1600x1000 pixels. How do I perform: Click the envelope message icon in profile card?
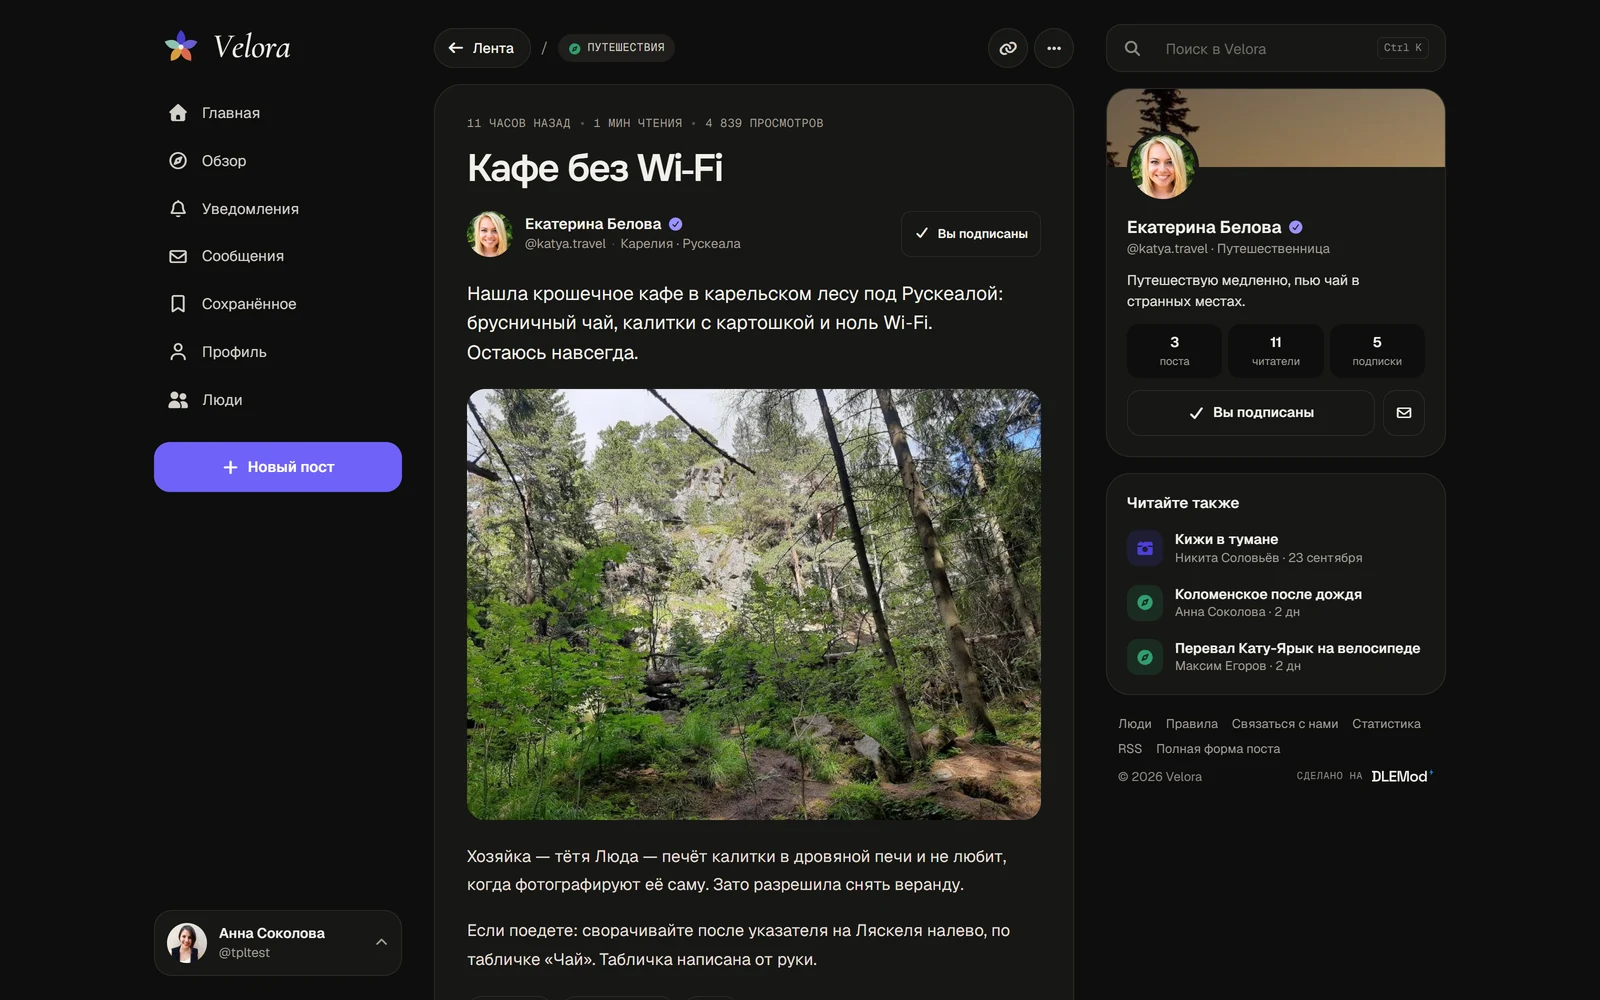1404,413
